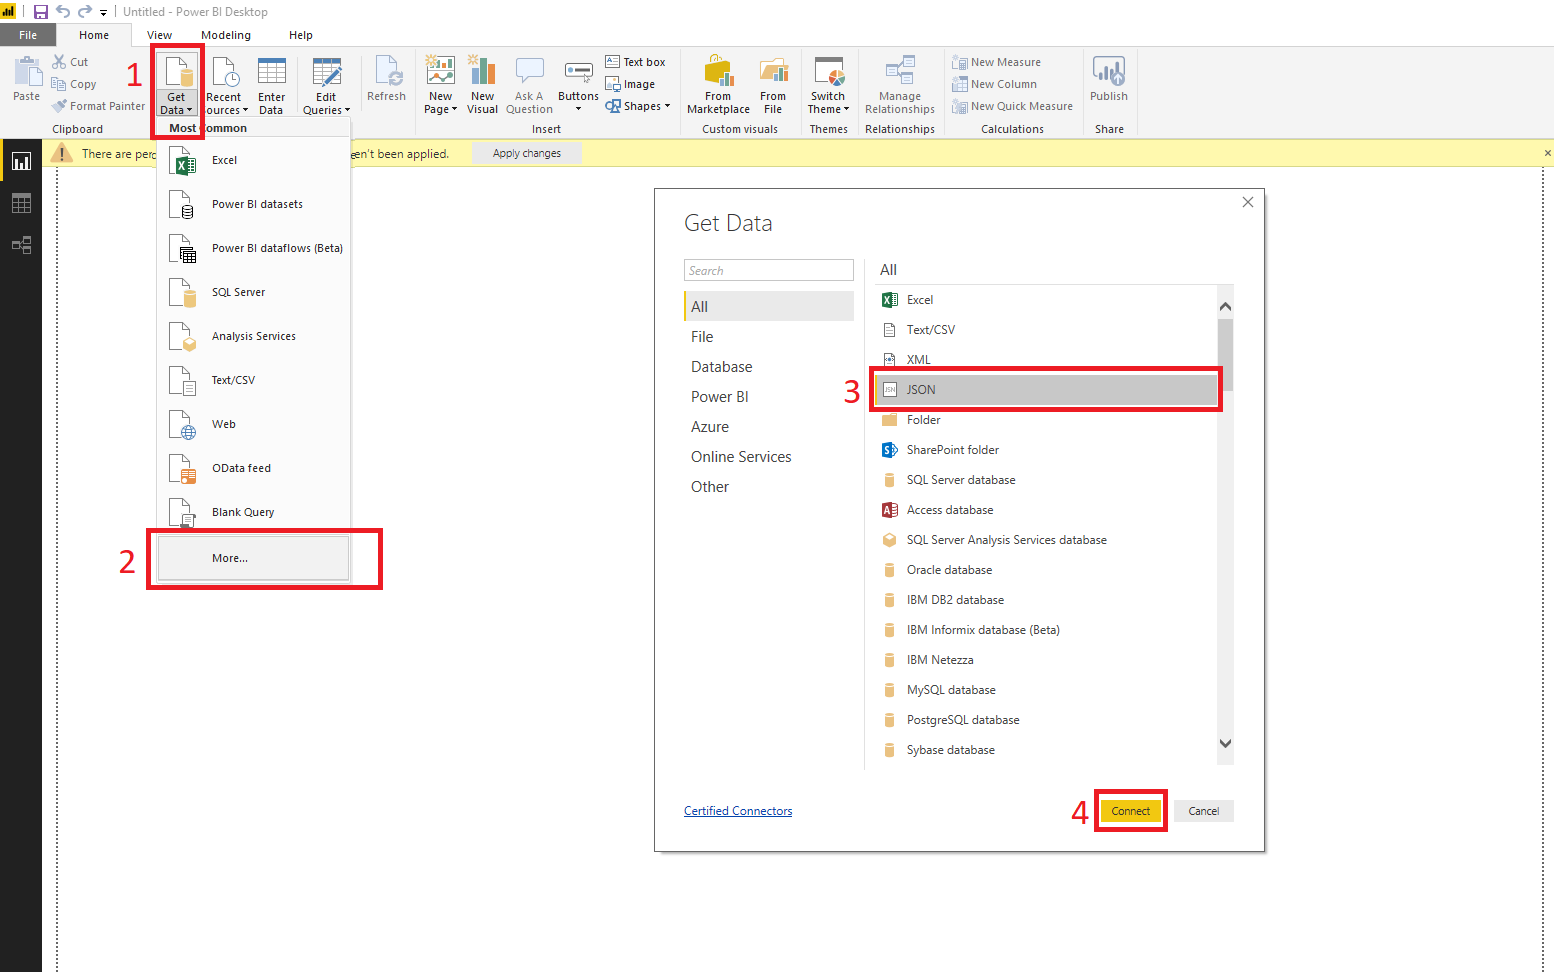Click connector list scroll down arrow
Viewport: 1554px width, 972px height.
coord(1225,744)
